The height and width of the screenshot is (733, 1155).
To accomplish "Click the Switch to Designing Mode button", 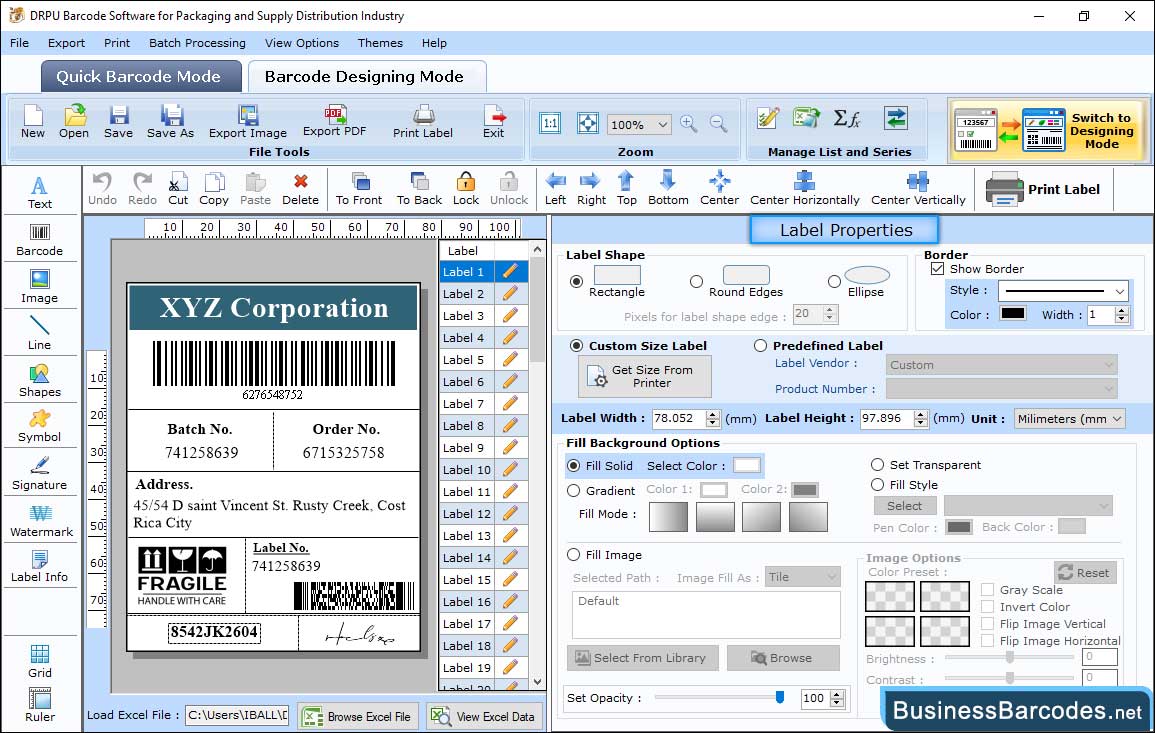I will pos(1049,130).
